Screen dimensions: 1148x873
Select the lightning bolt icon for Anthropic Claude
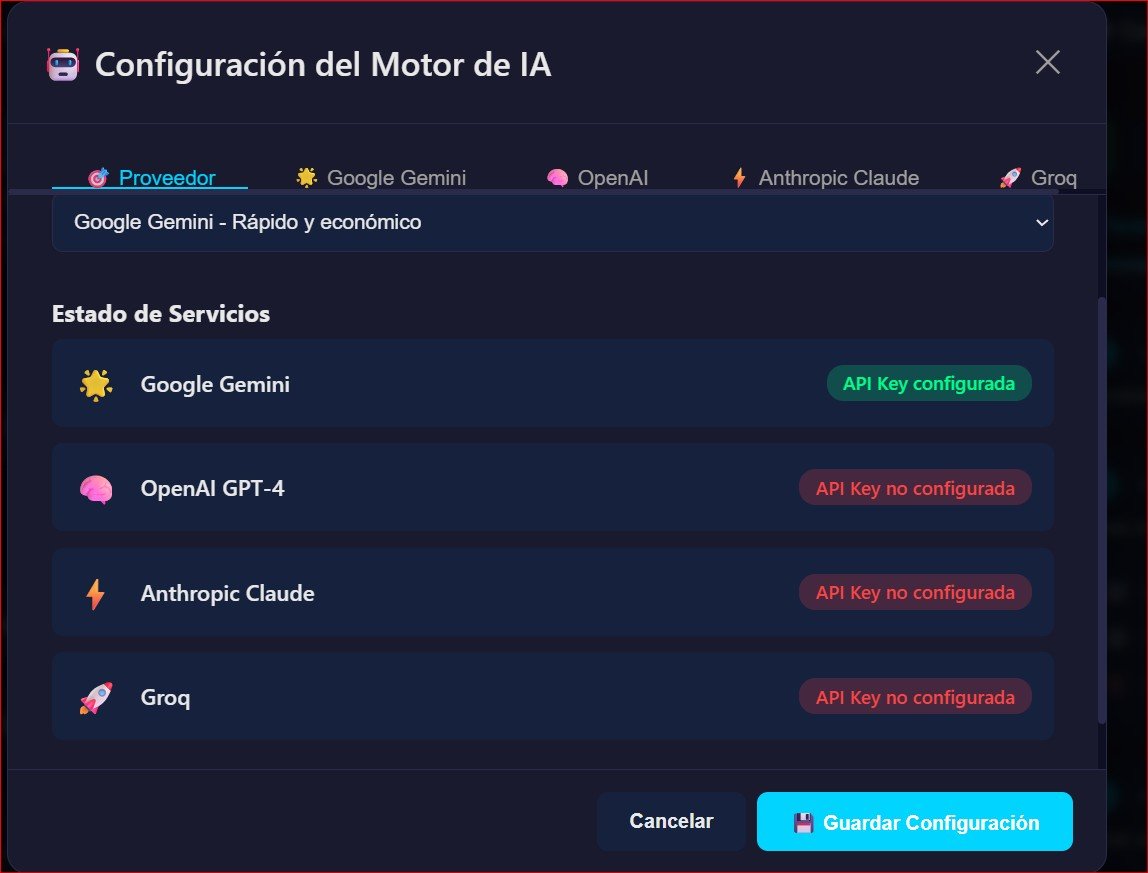point(95,592)
